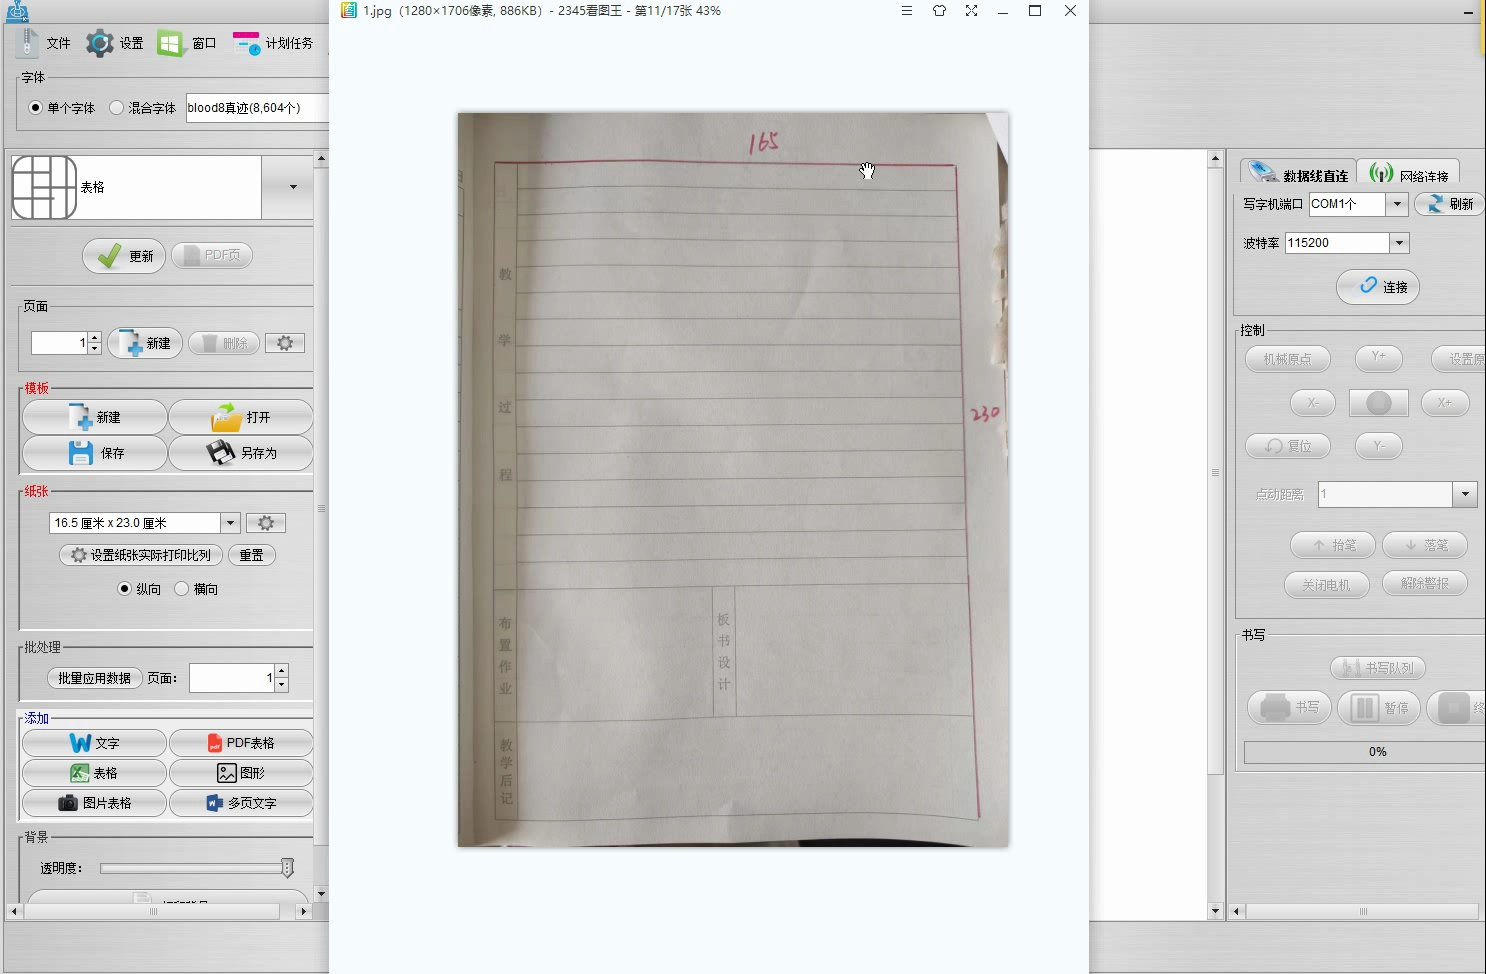
Task: Open a template with 打开 button
Action: pyautogui.click(x=241, y=417)
